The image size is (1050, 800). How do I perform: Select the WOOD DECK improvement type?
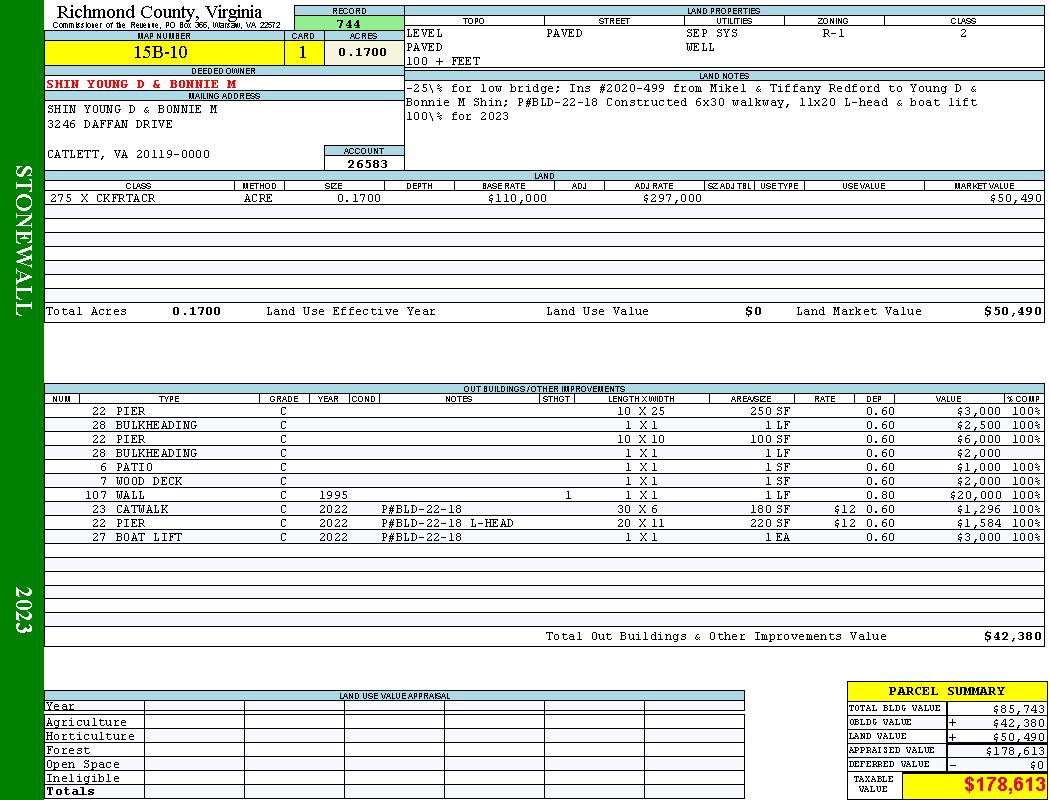[149, 481]
